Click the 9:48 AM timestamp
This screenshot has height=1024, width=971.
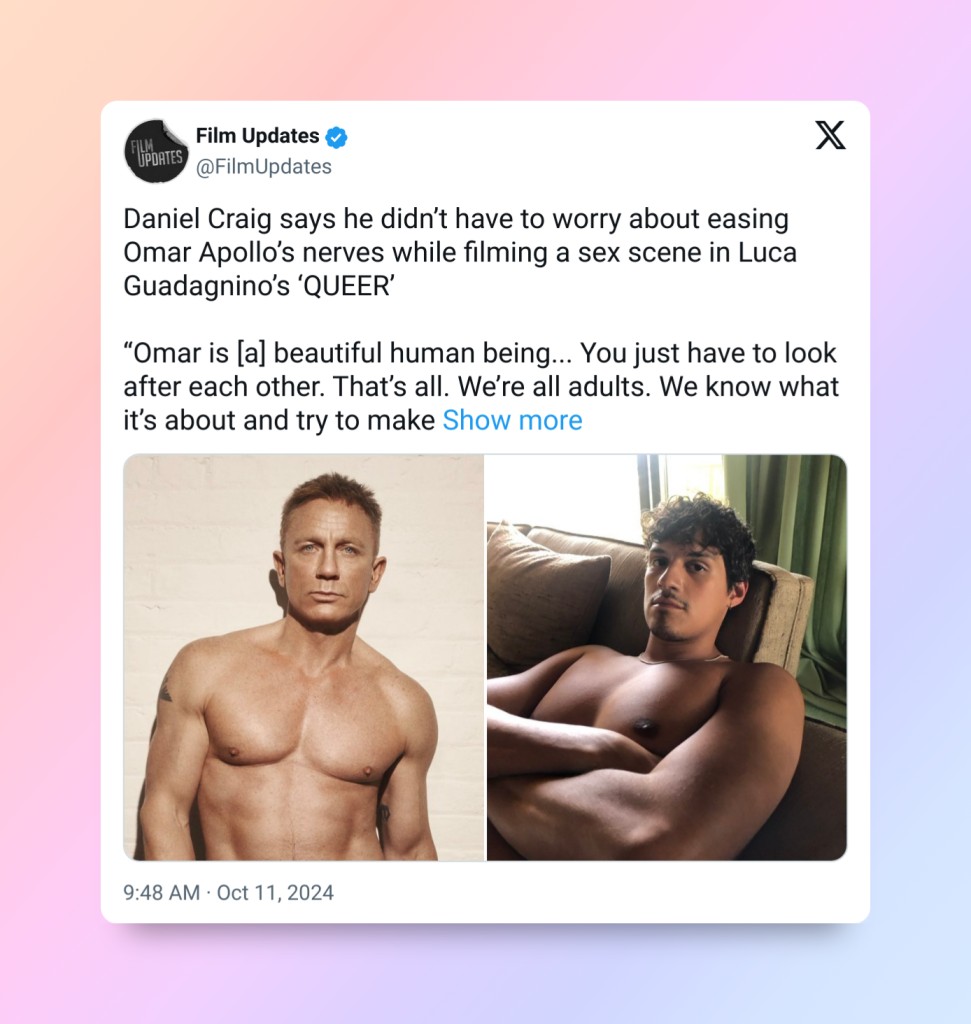point(161,892)
